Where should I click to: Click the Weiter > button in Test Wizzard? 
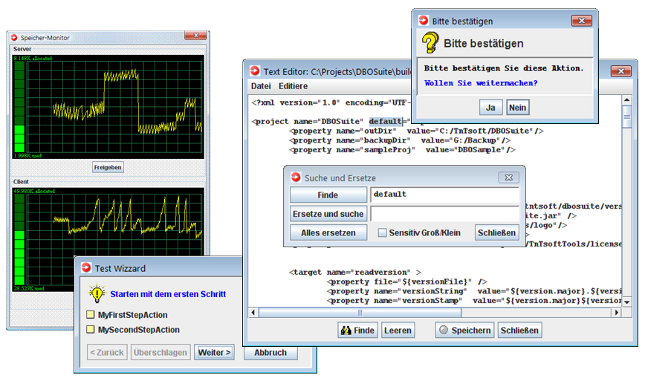(x=214, y=352)
